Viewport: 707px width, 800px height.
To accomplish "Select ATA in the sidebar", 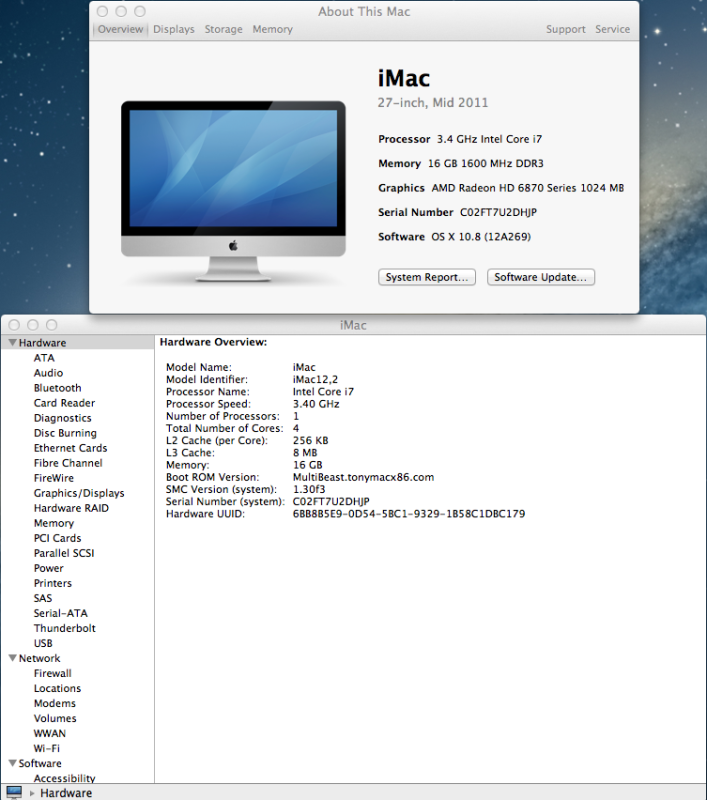I will click(x=44, y=358).
